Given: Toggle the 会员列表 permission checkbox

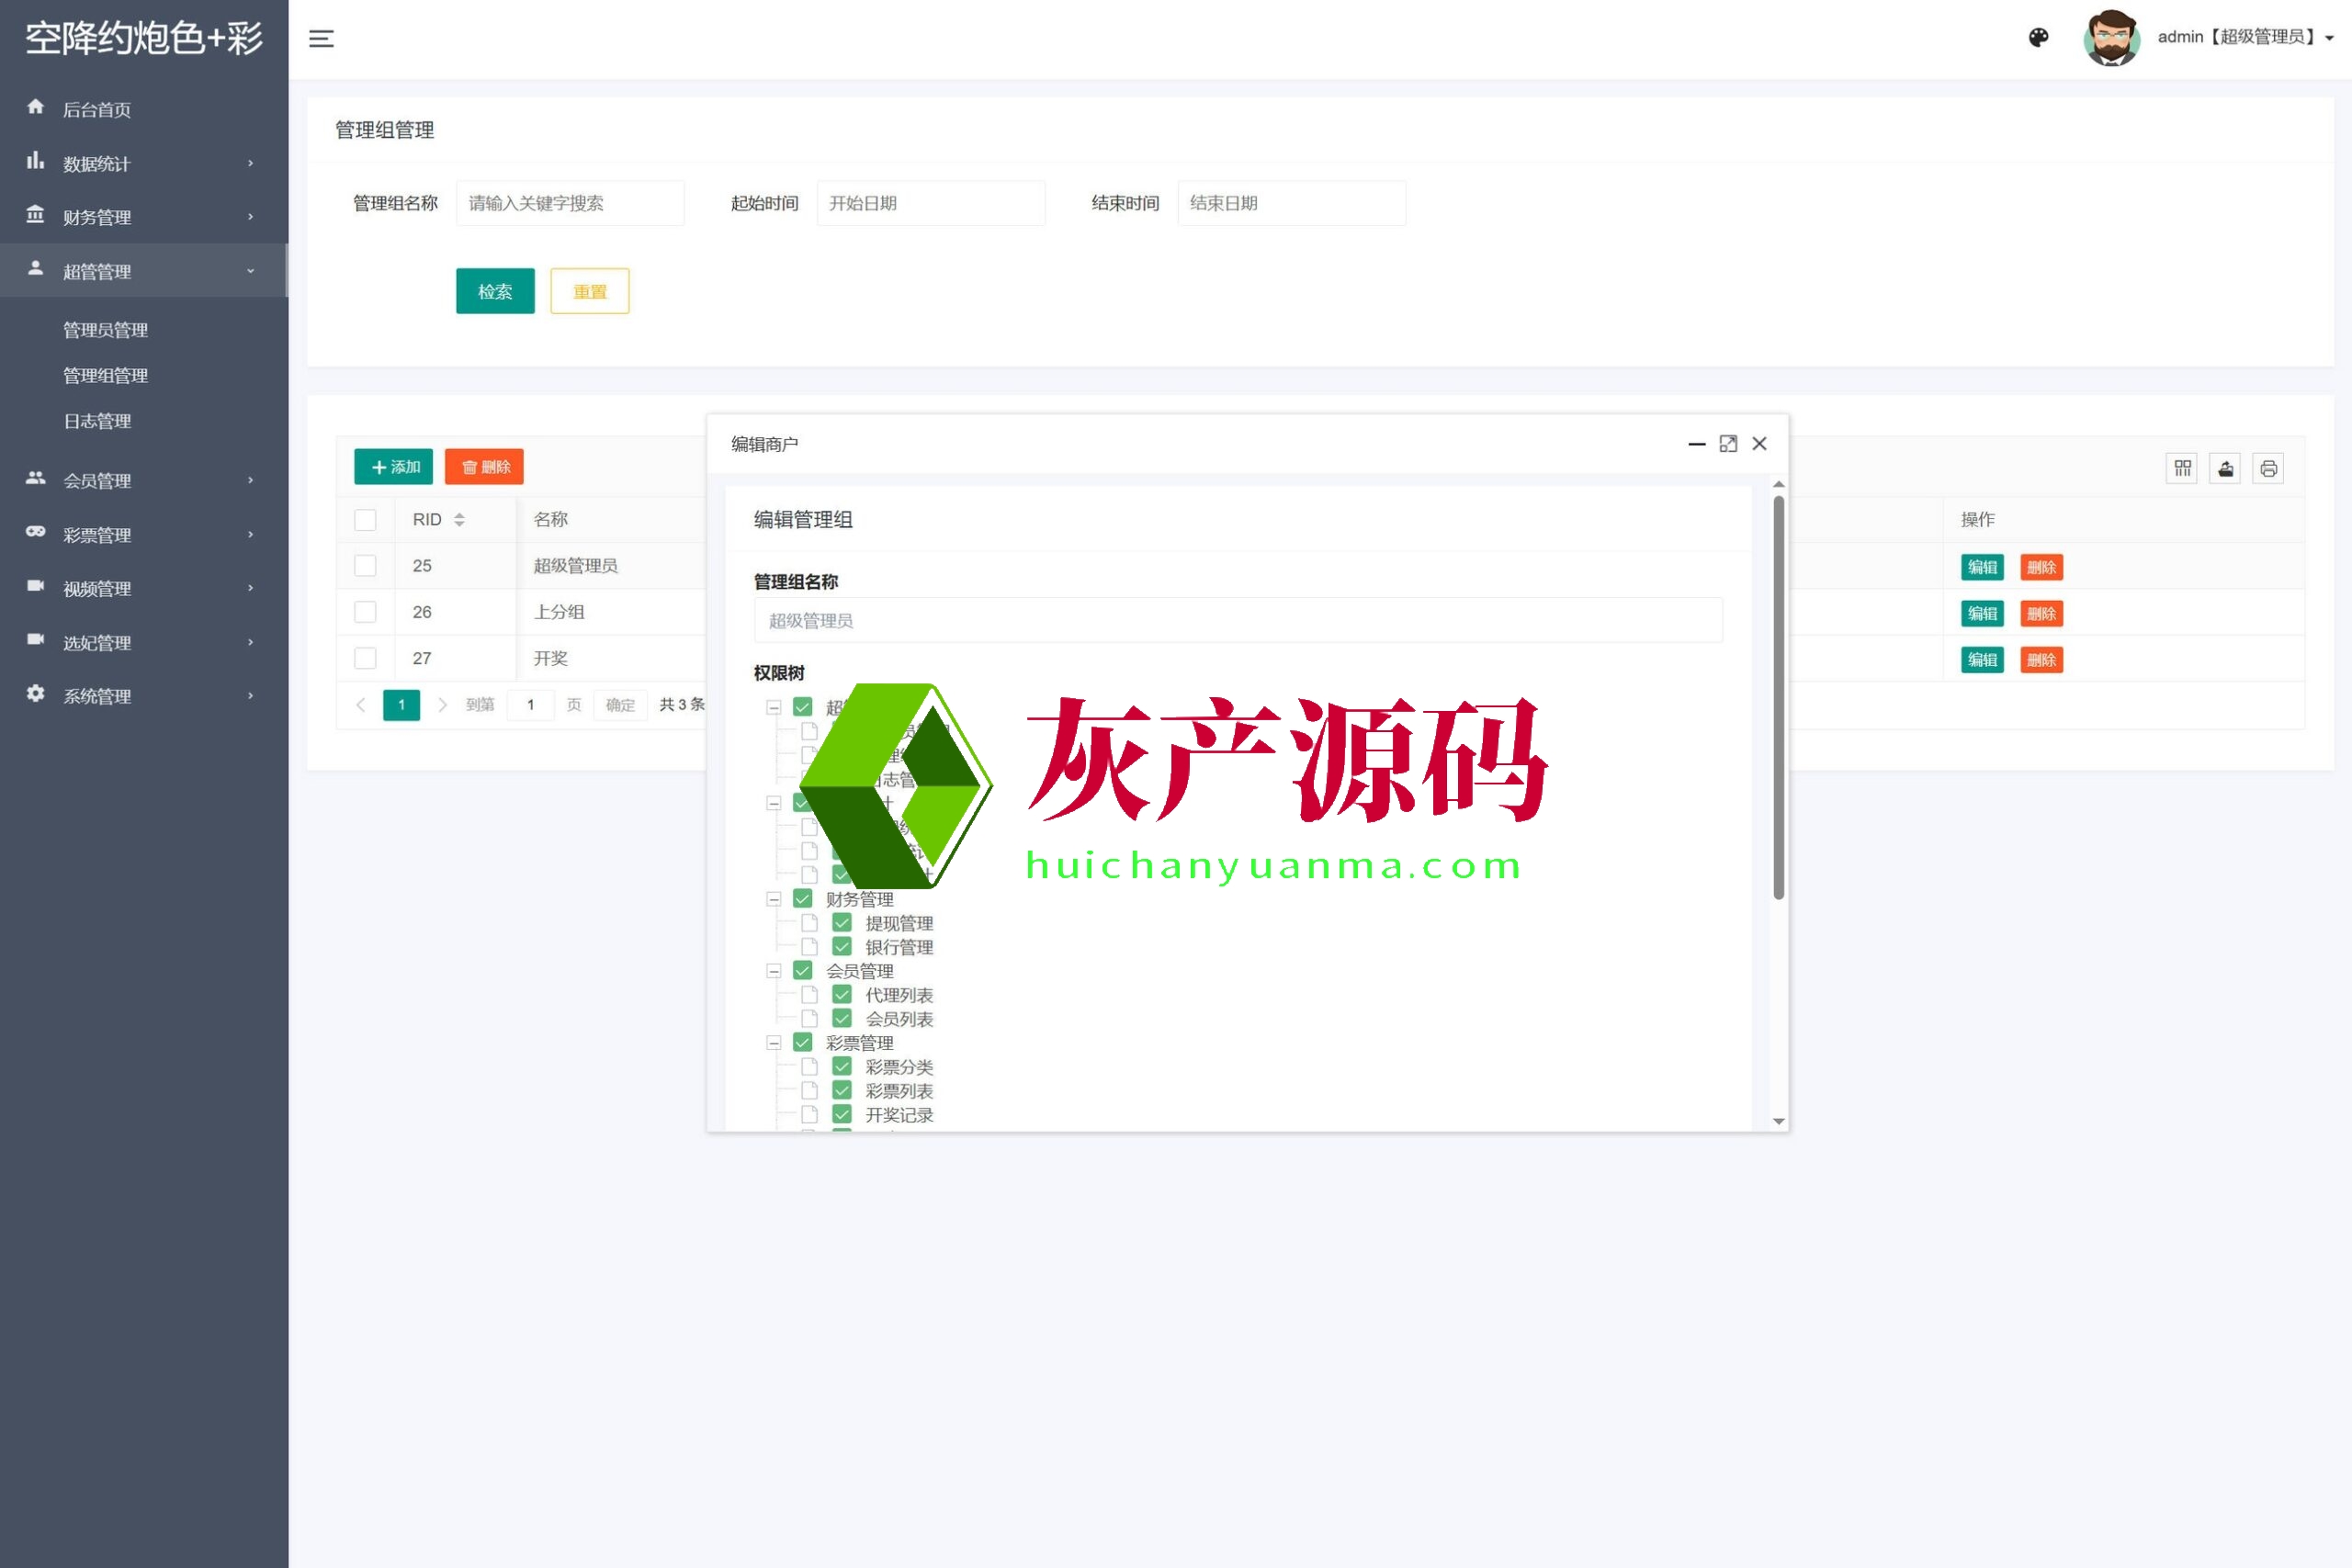Looking at the screenshot, I should (x=842, y=1018).
